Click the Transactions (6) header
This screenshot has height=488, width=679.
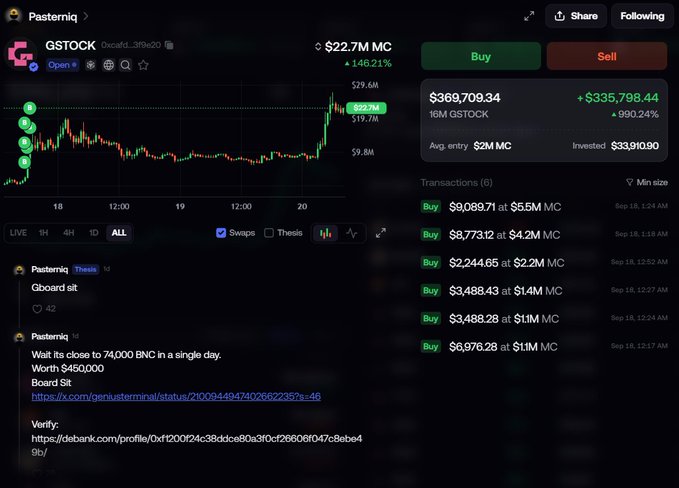[456, 183]
